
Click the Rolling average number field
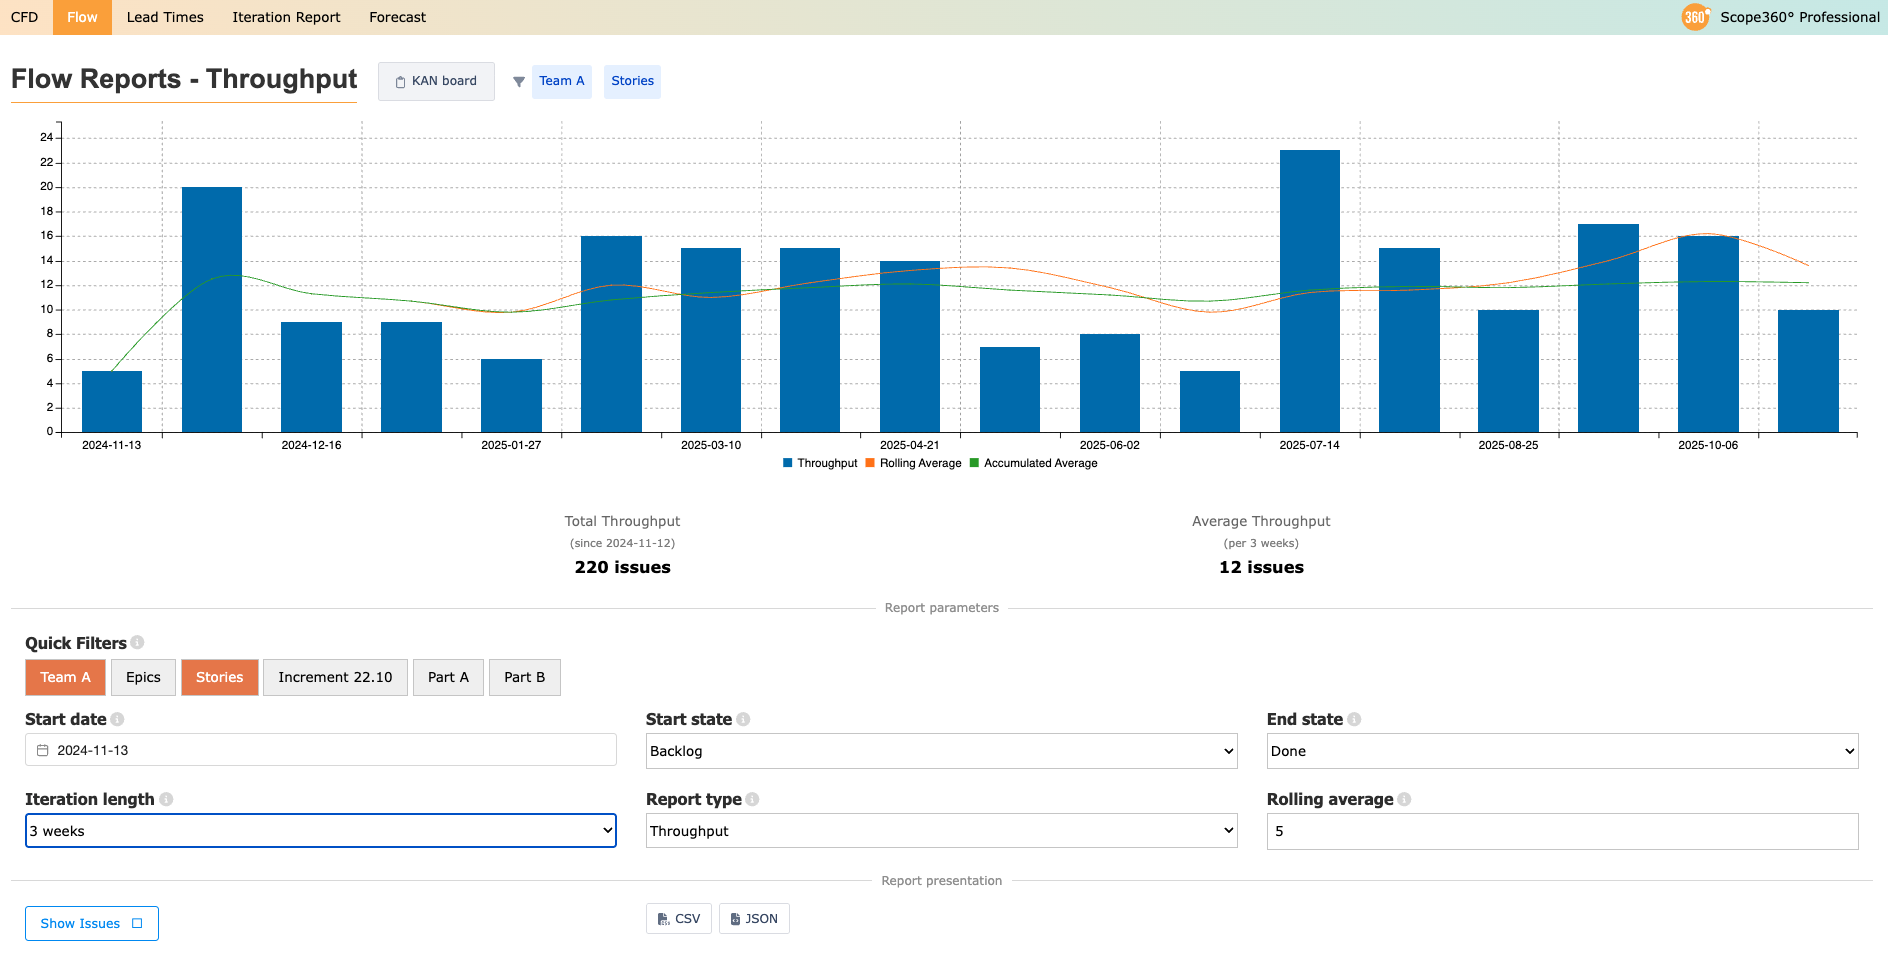[1562, 831]
